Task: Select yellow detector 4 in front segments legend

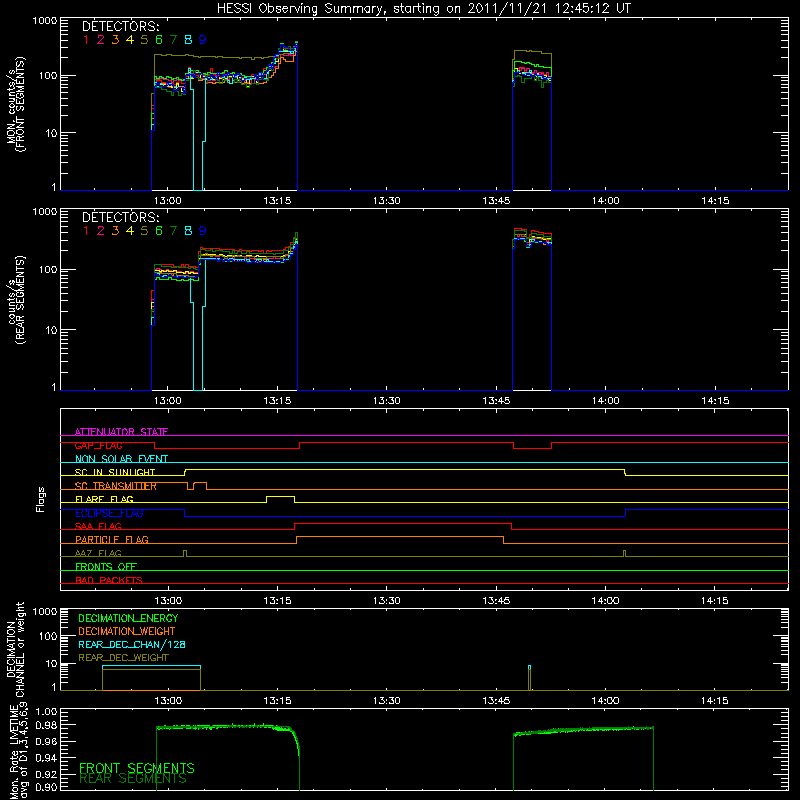Action: [x=130, y=40]
